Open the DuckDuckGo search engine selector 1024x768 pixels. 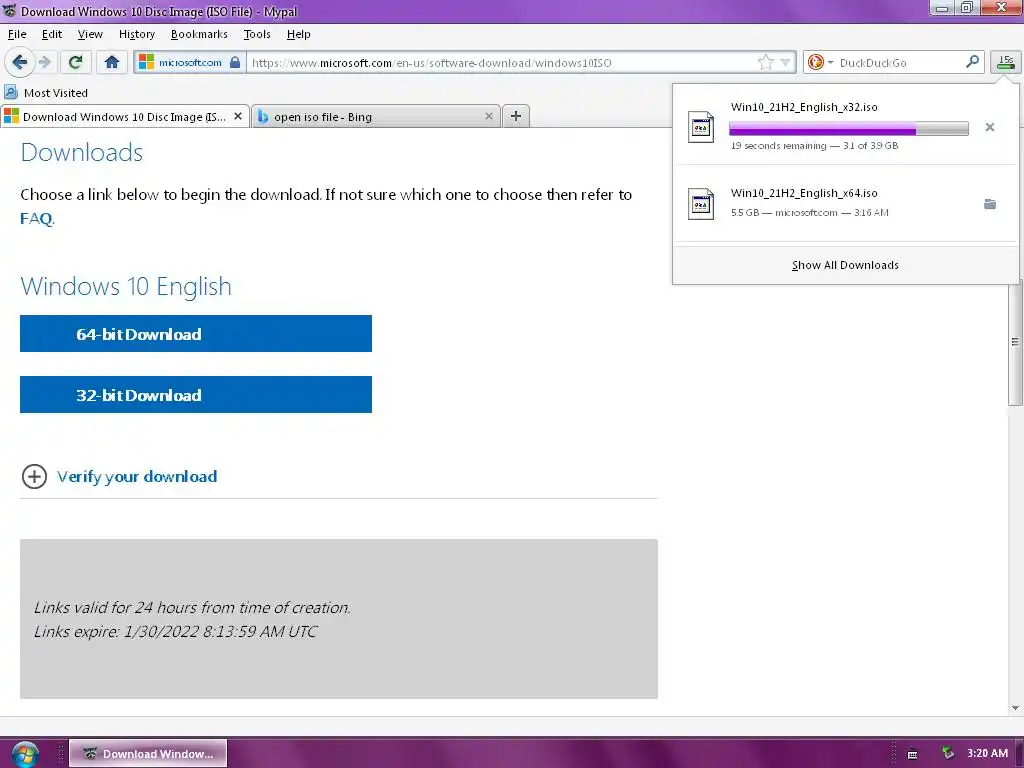820,63
